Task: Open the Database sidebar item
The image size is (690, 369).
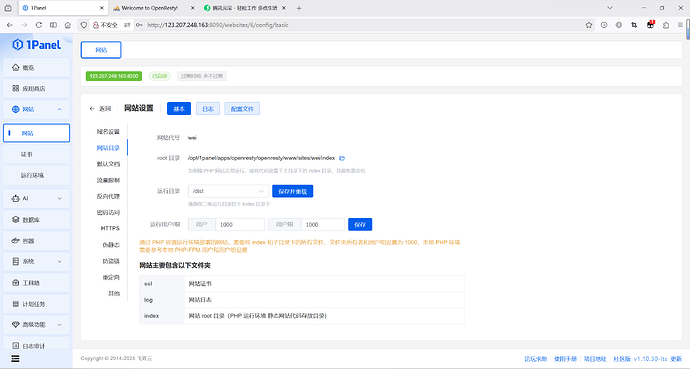Action: pos(37,219)
